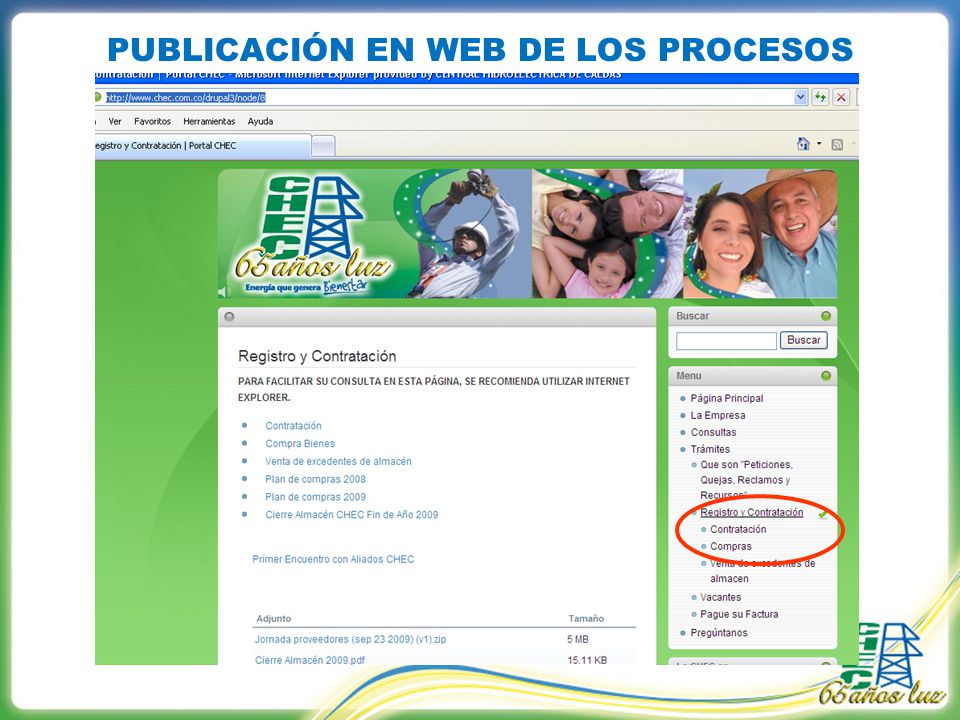Click the RSS feeds icon in toolbar
The height and width of the screenshot is (720, 960).
(837, 144)
